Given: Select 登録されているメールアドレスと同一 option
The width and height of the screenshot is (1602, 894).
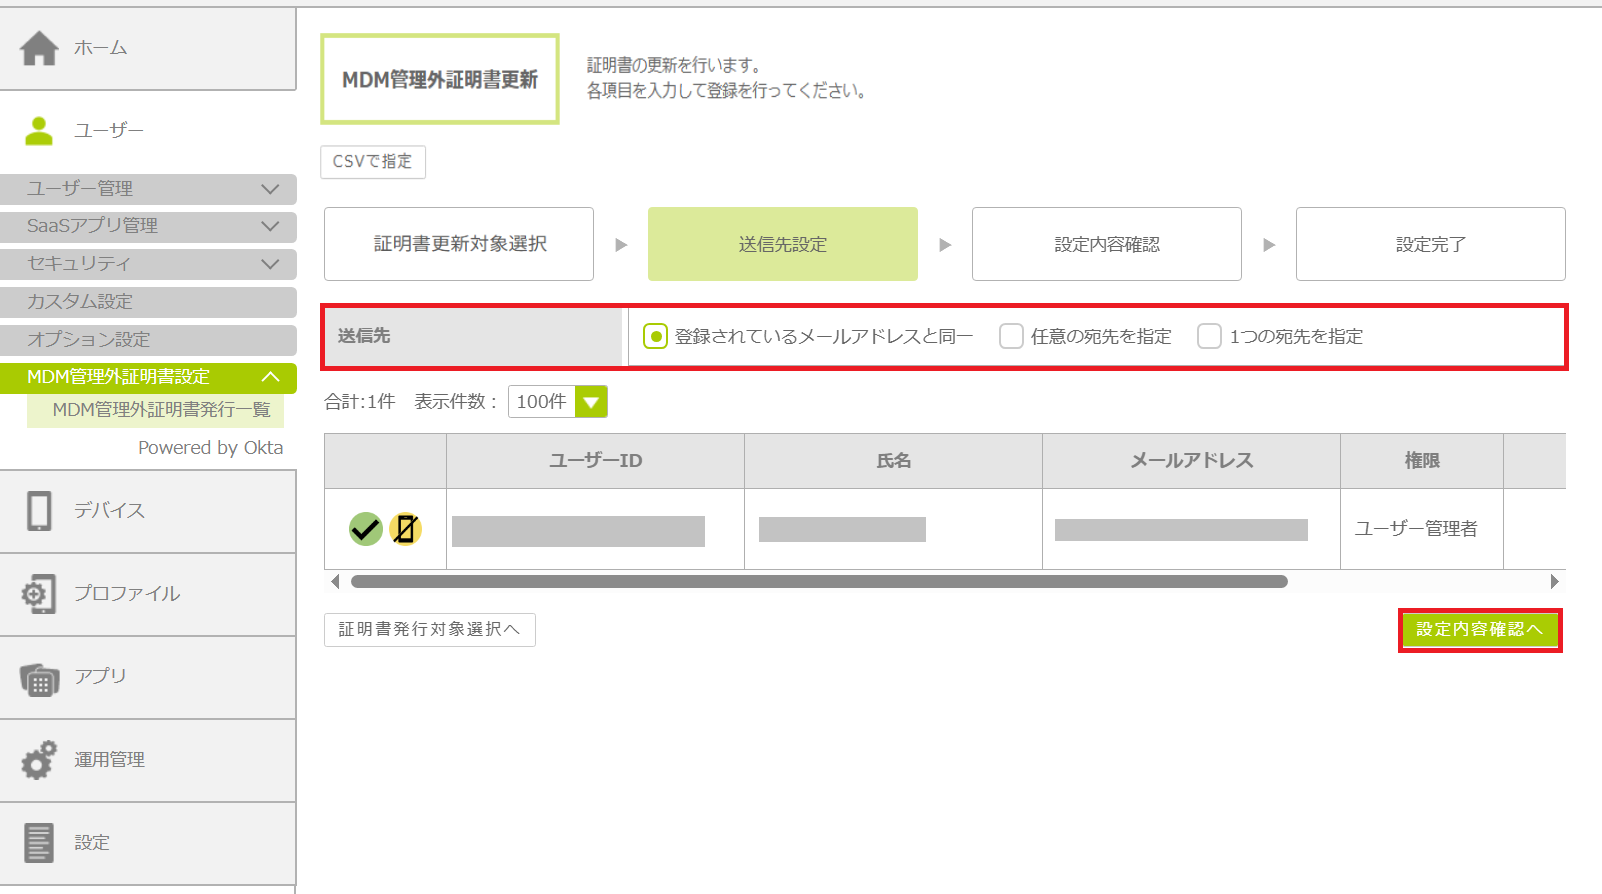Looking at the screenshot, I should 655,337.
